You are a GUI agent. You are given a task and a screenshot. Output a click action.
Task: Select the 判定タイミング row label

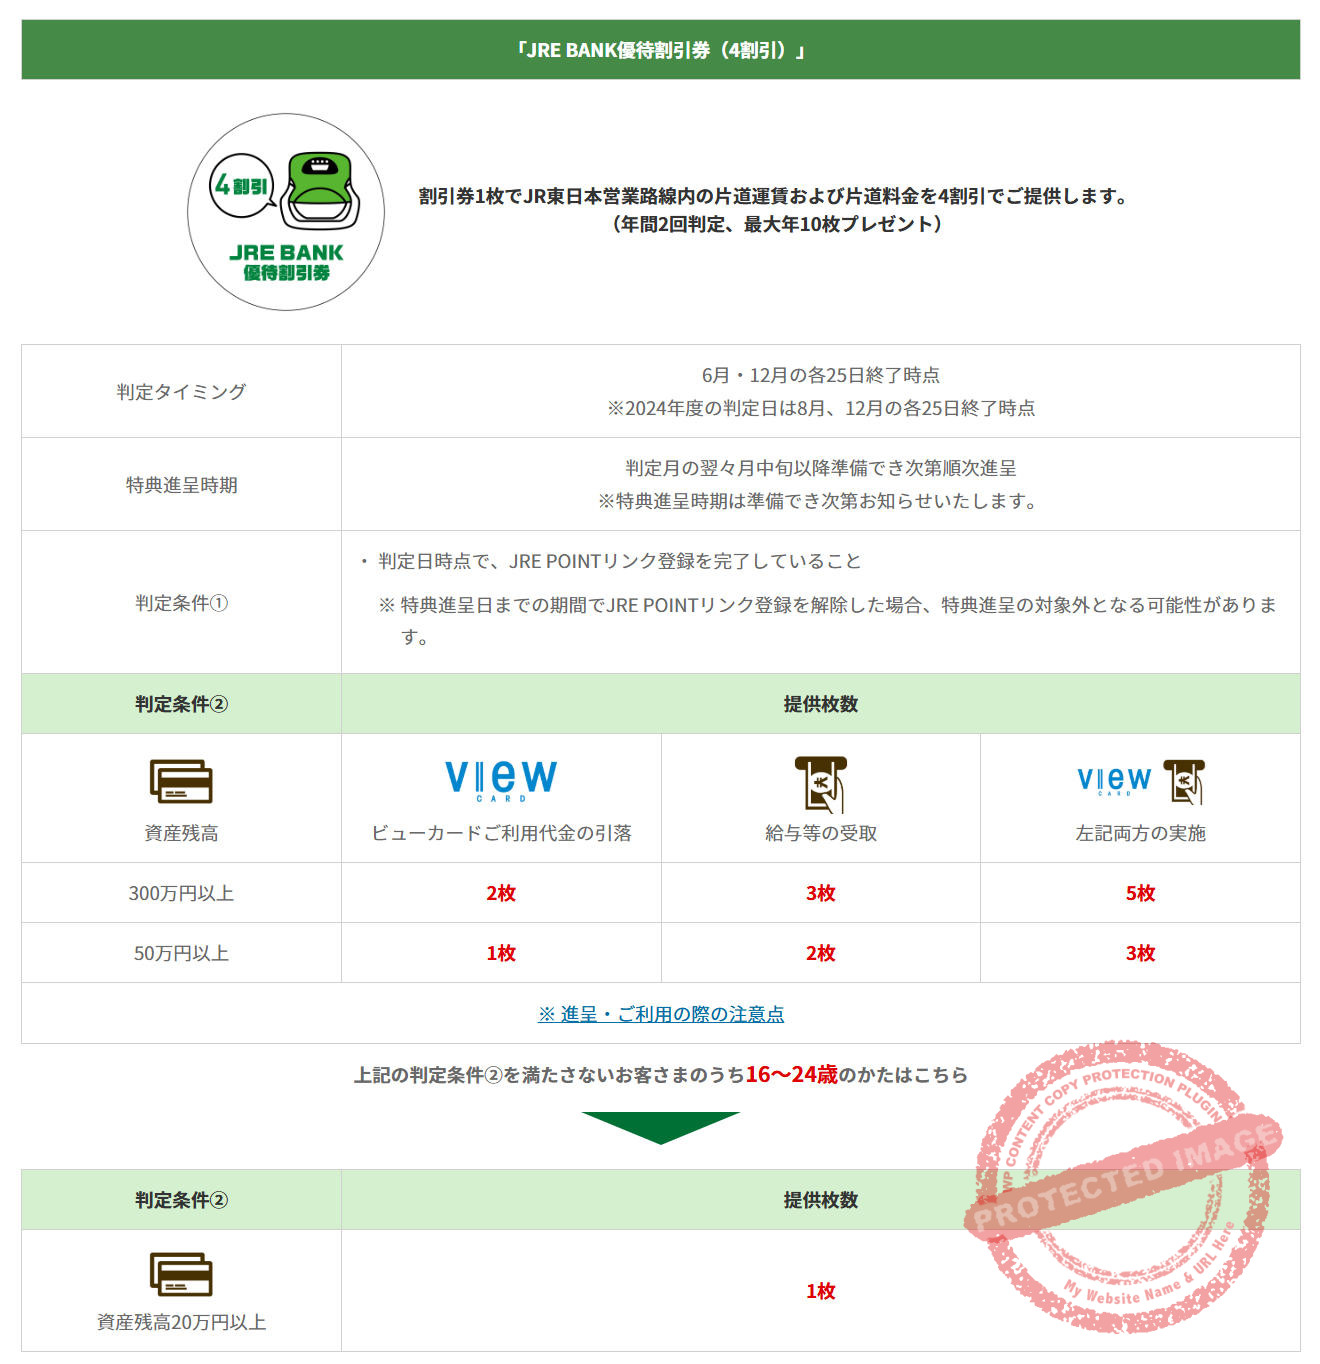(181, 392)
